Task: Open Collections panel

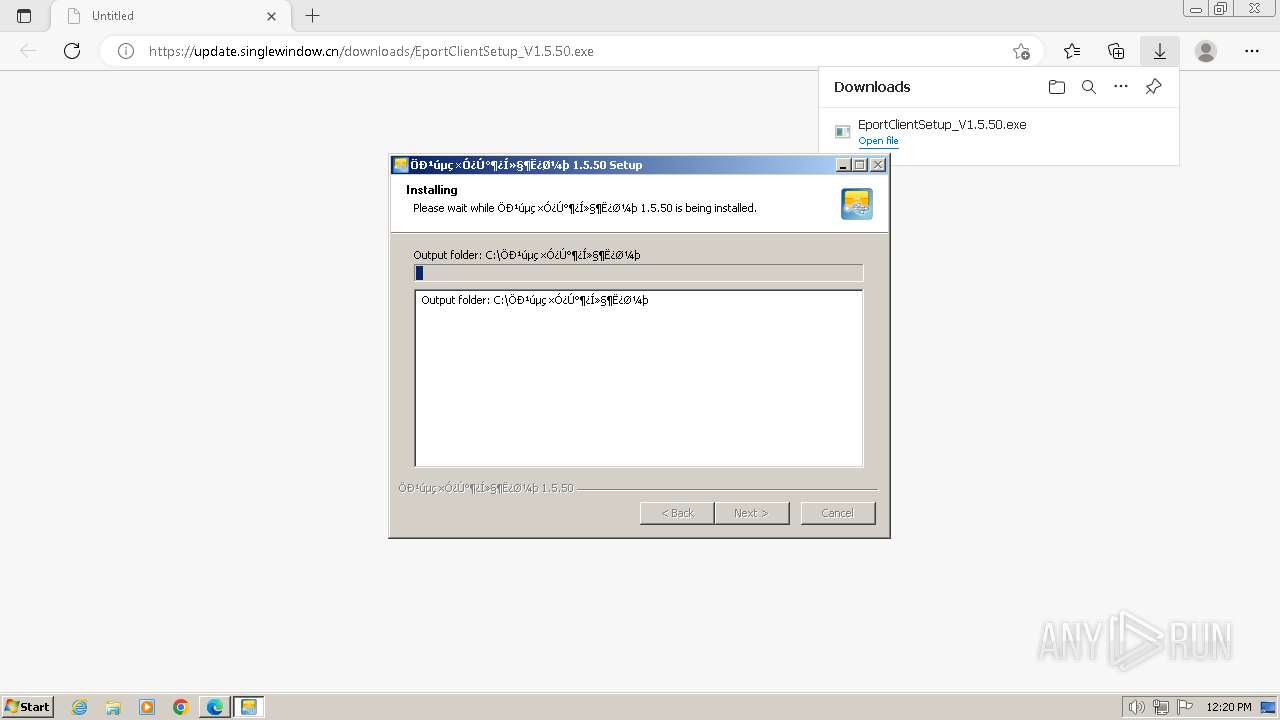Action: point(1116,51)
